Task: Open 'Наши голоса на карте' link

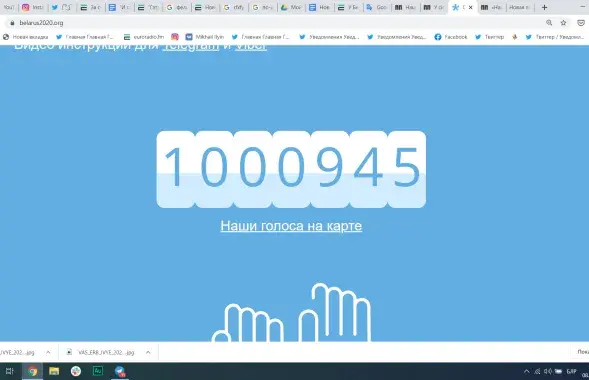Action: (291, 226)
